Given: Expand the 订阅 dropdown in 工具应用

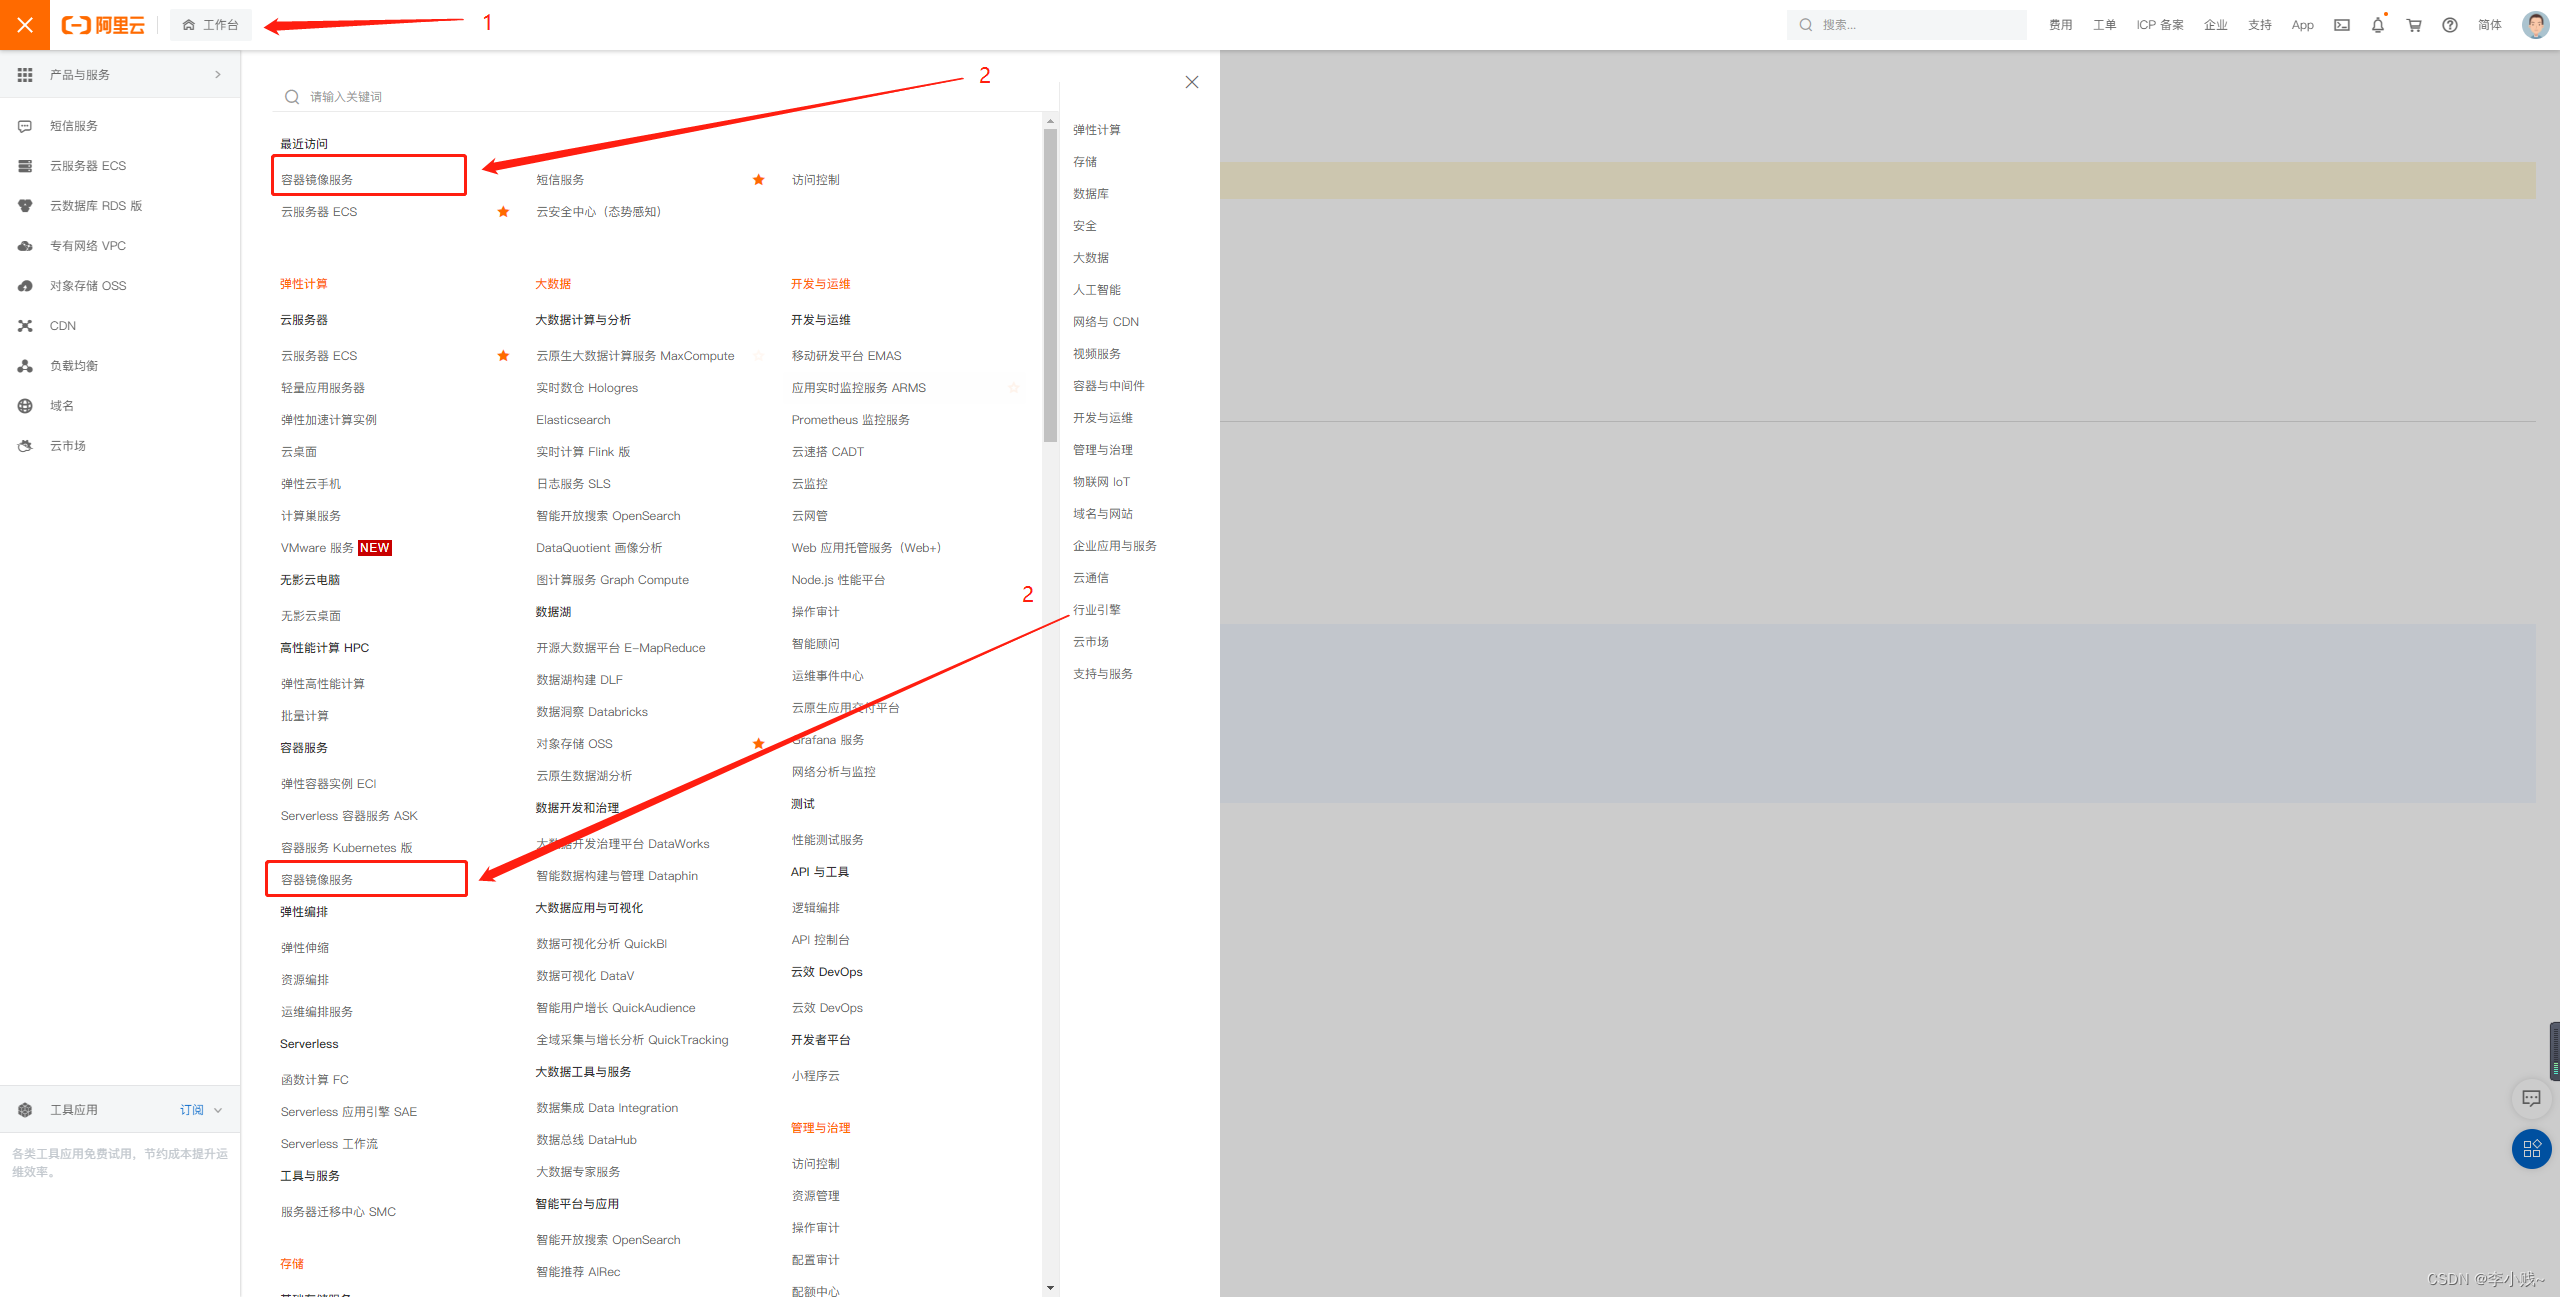Looking at the screenshot, I should (201, 1110).
